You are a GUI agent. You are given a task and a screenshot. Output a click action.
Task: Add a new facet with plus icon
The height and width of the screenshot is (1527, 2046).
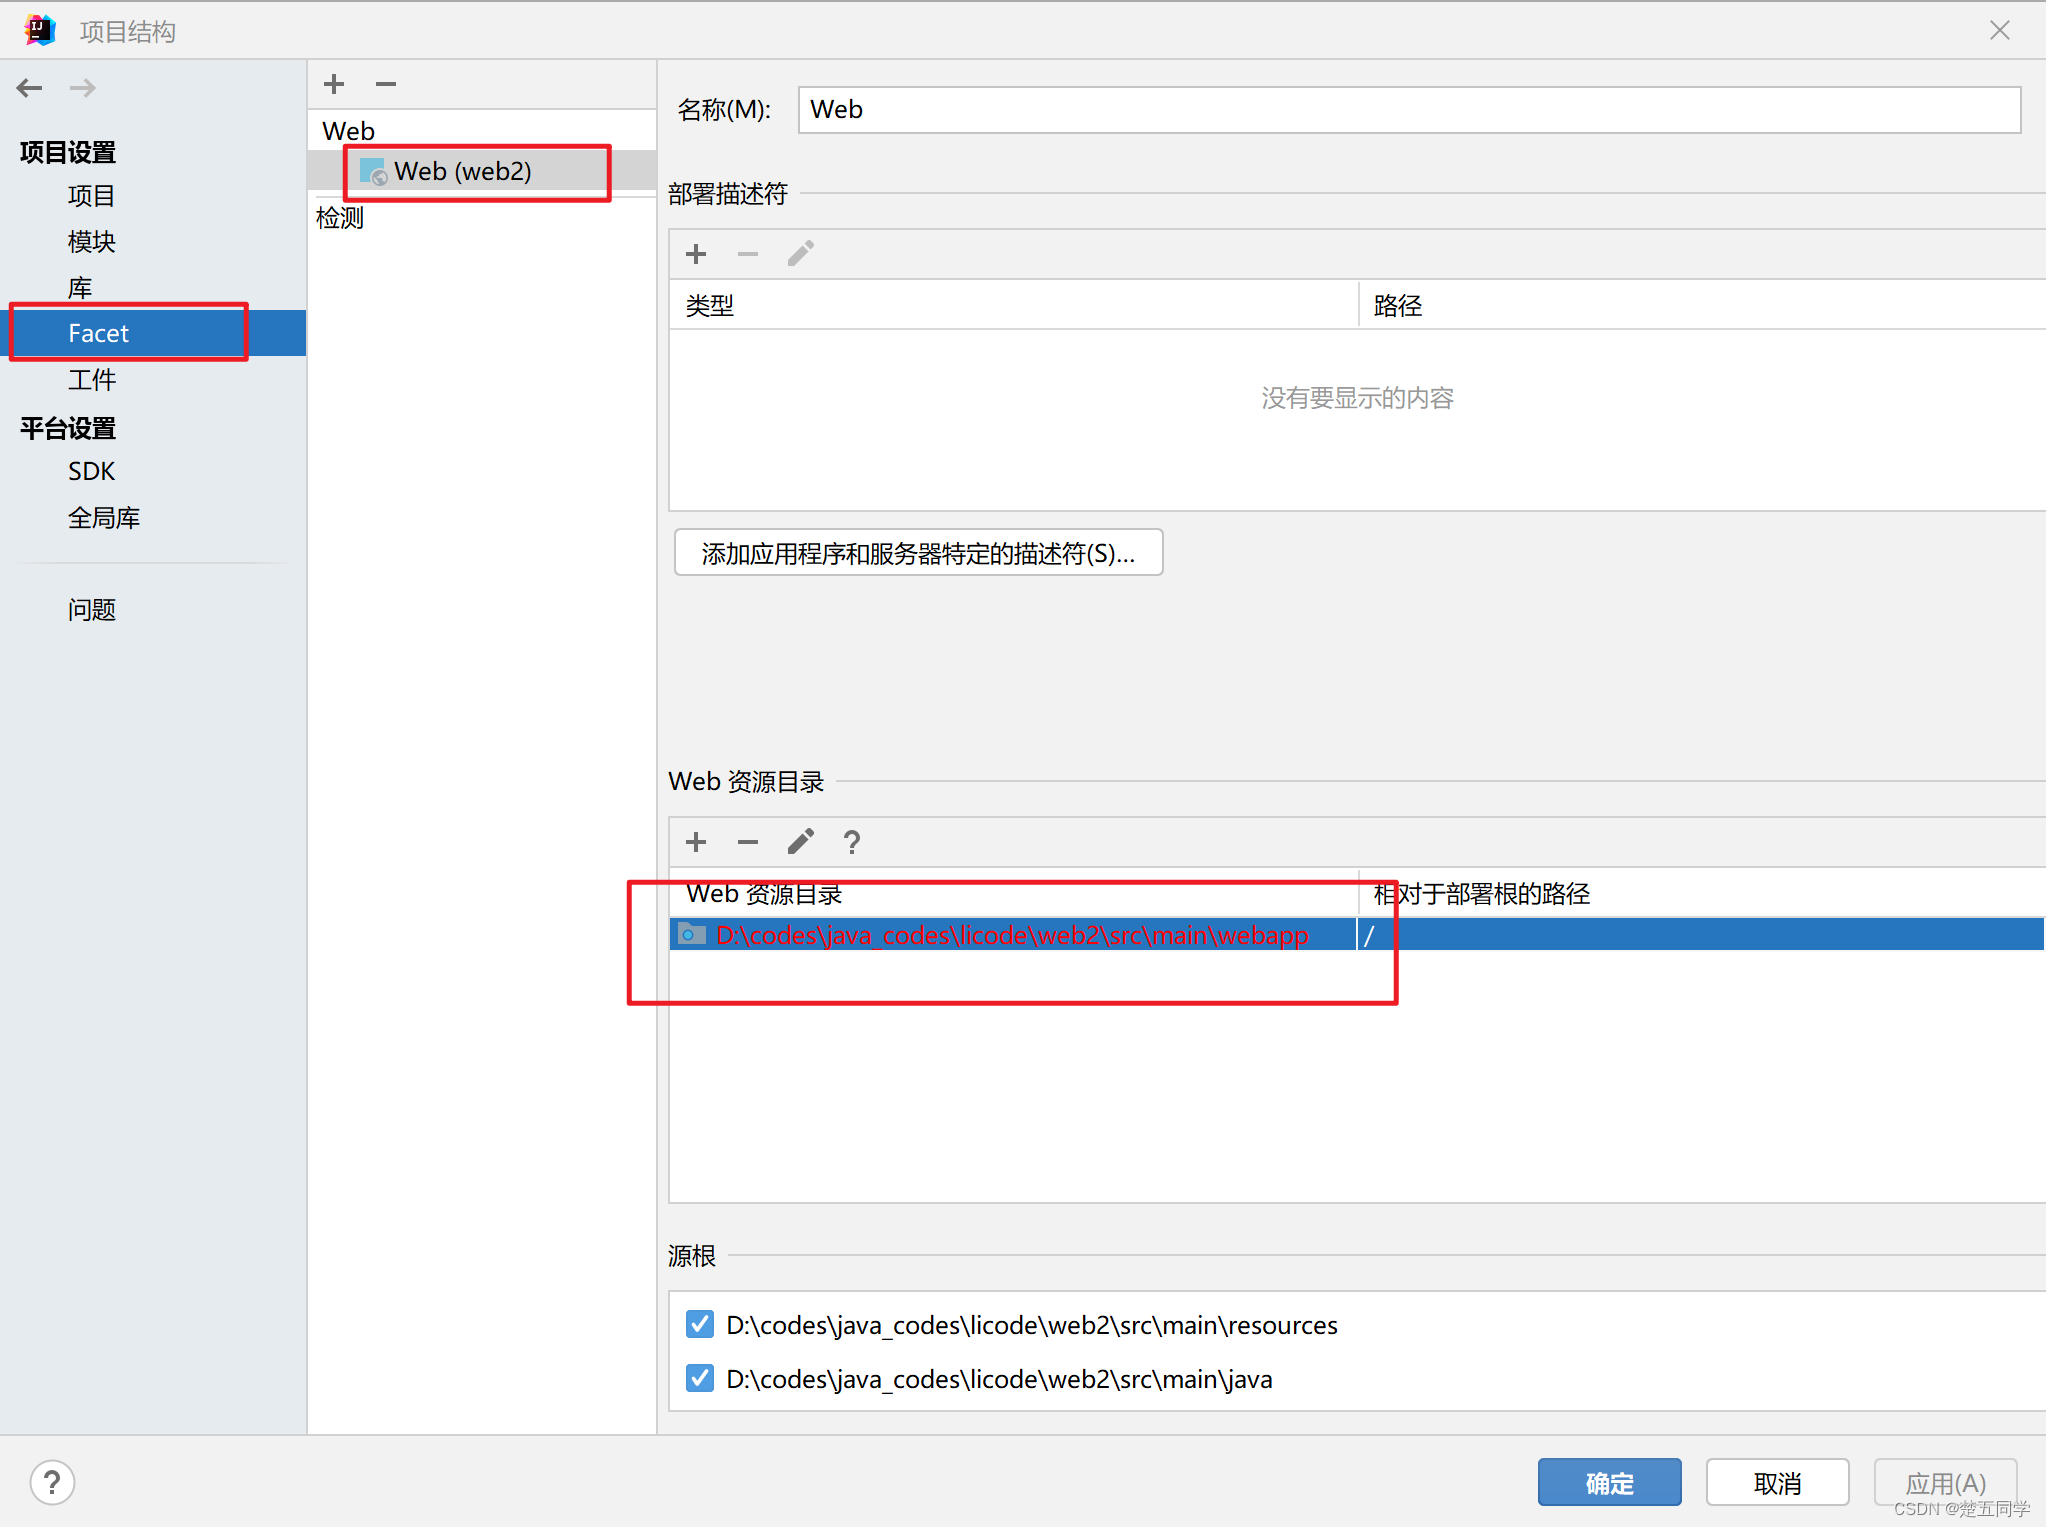(x=334, y=84)
